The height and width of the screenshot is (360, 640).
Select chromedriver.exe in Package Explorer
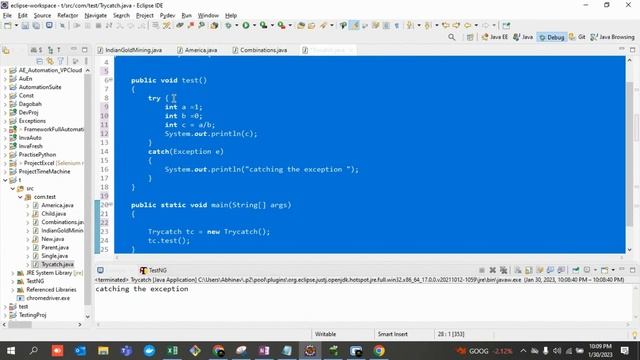click(x=48, y=298)
